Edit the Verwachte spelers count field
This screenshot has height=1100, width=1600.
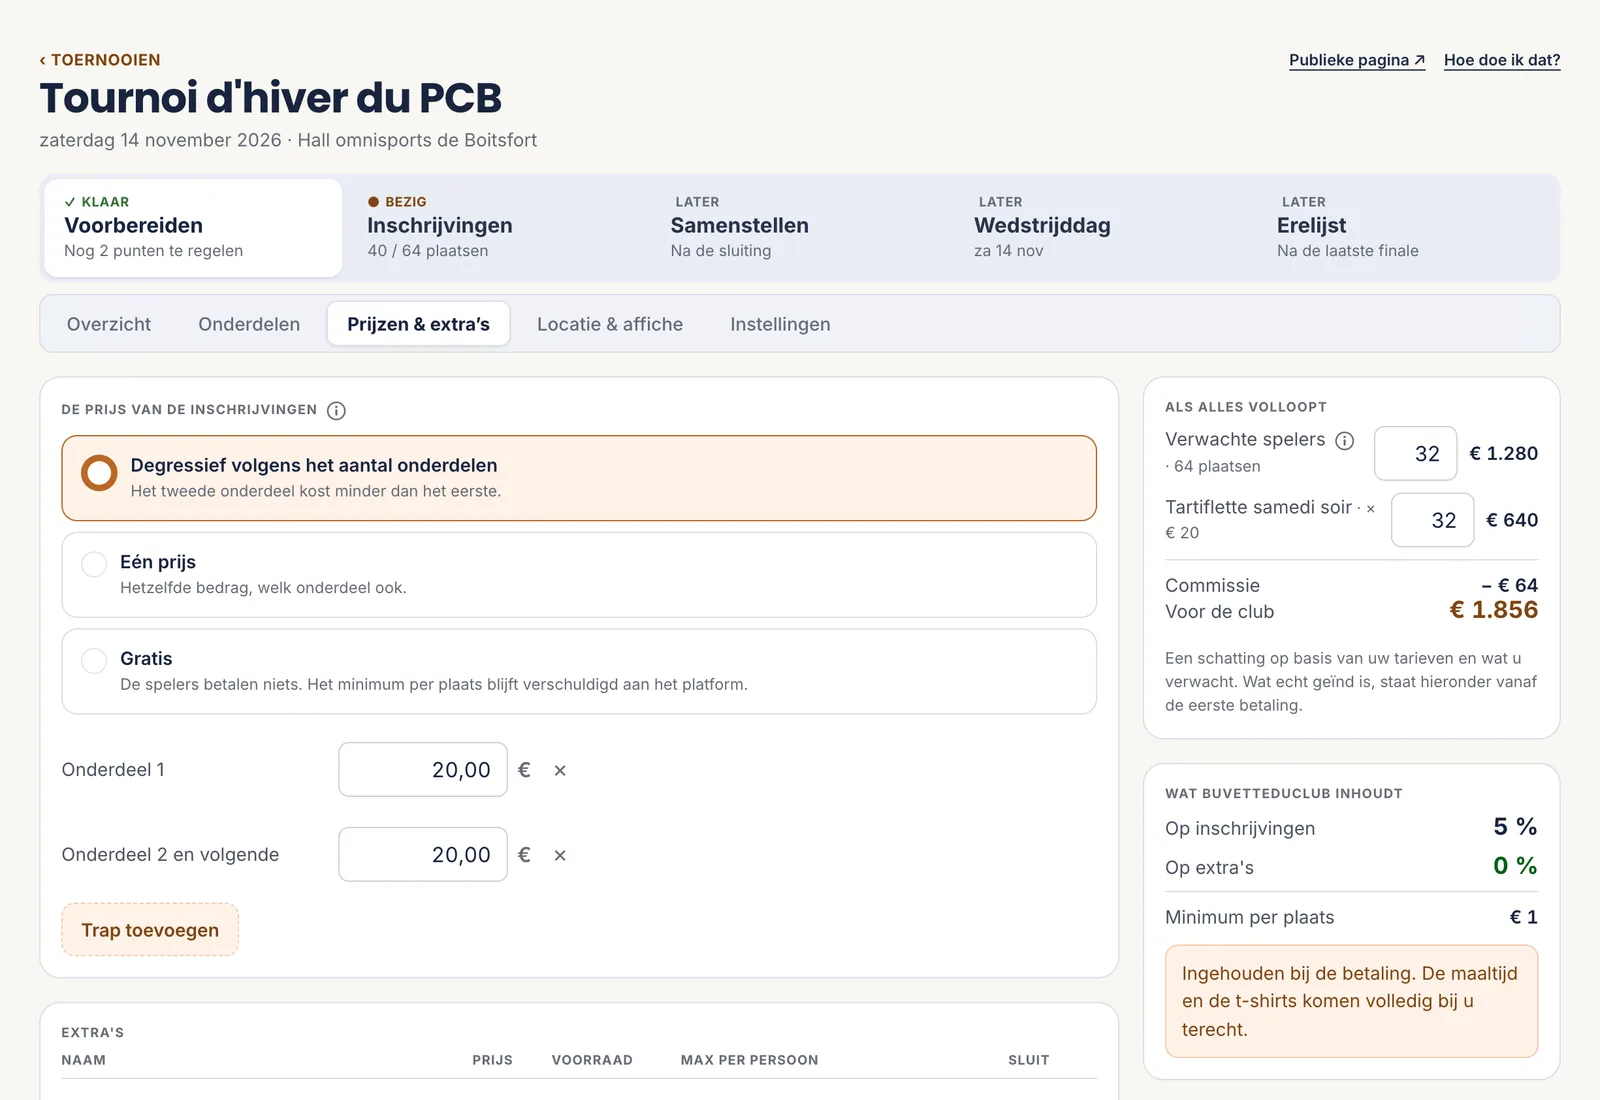pos(1415,453)
